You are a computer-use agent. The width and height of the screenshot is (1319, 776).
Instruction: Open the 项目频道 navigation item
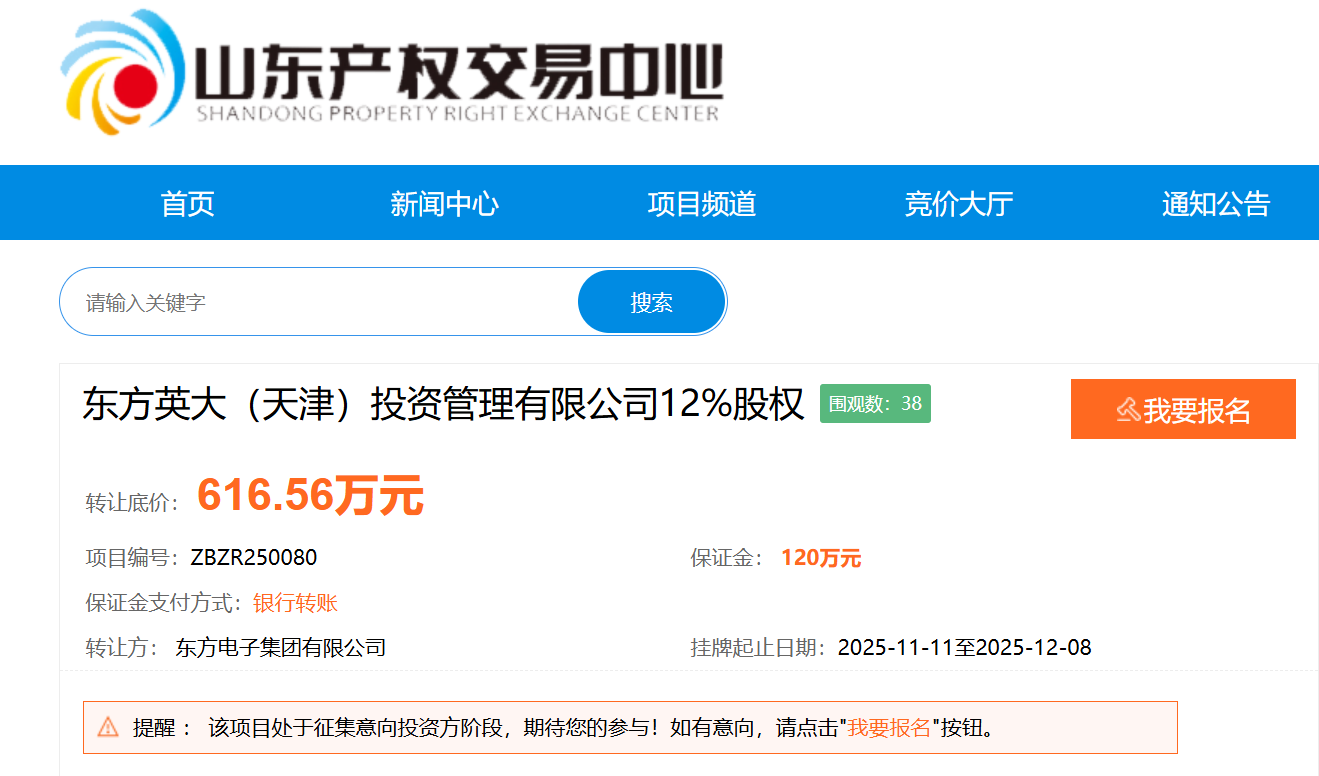point(702,204)
